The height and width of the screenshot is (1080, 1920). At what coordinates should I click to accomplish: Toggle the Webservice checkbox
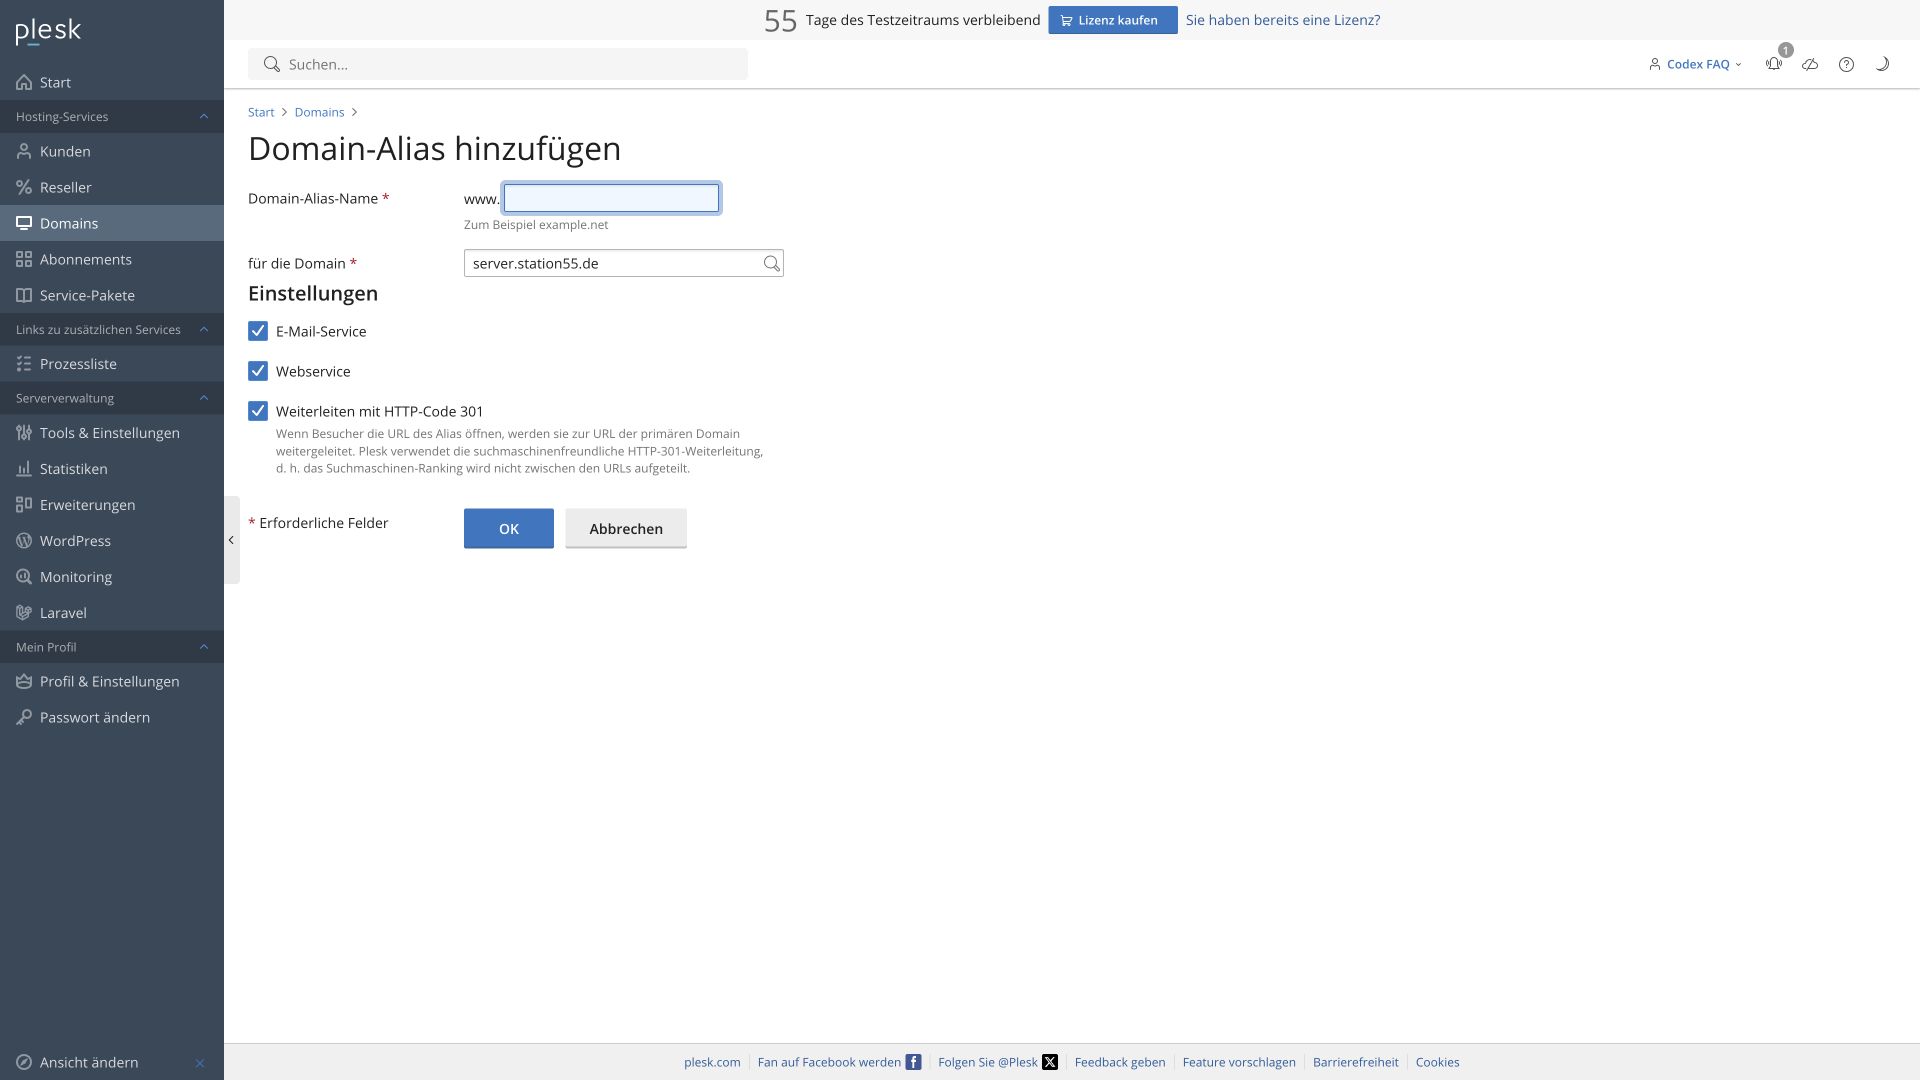(258, 371)
